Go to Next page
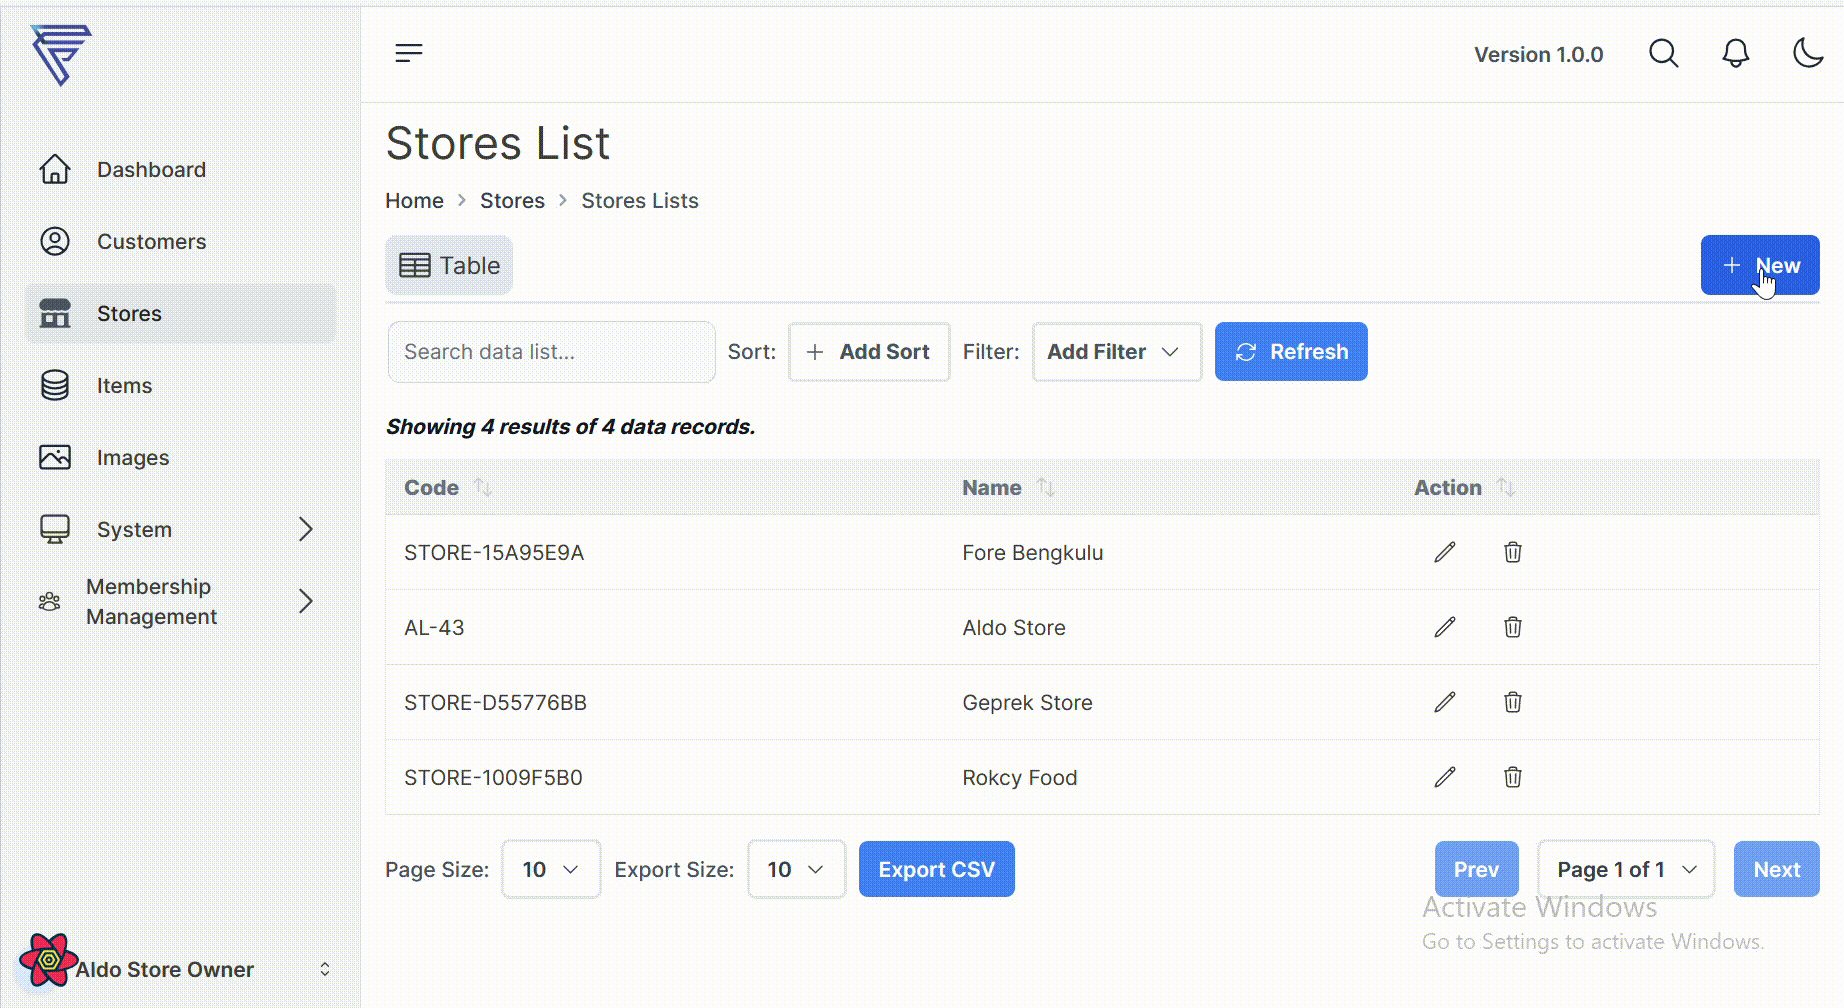 1777,870
